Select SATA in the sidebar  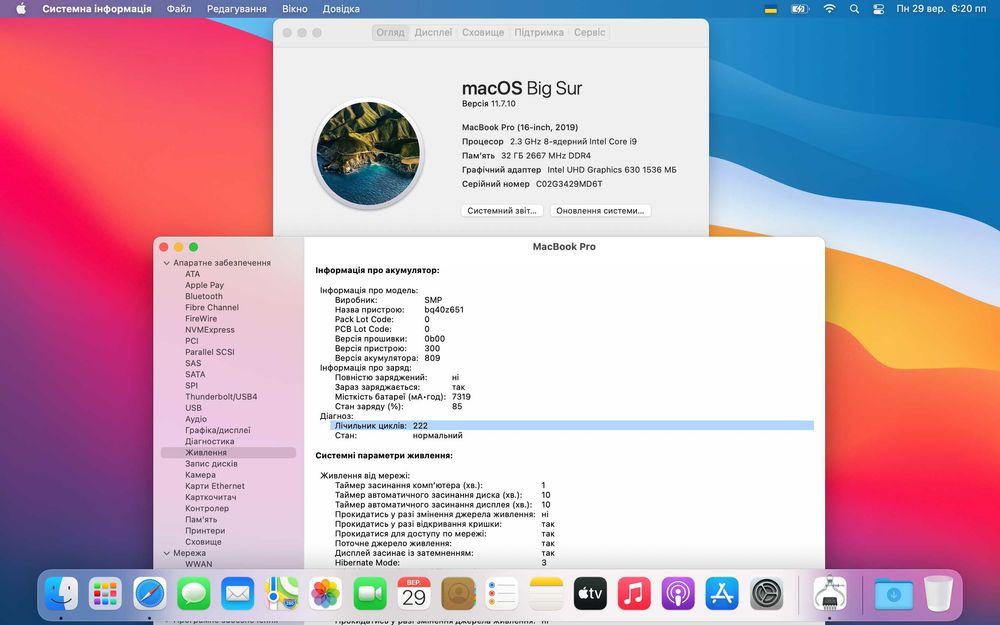tap(195, 374)
